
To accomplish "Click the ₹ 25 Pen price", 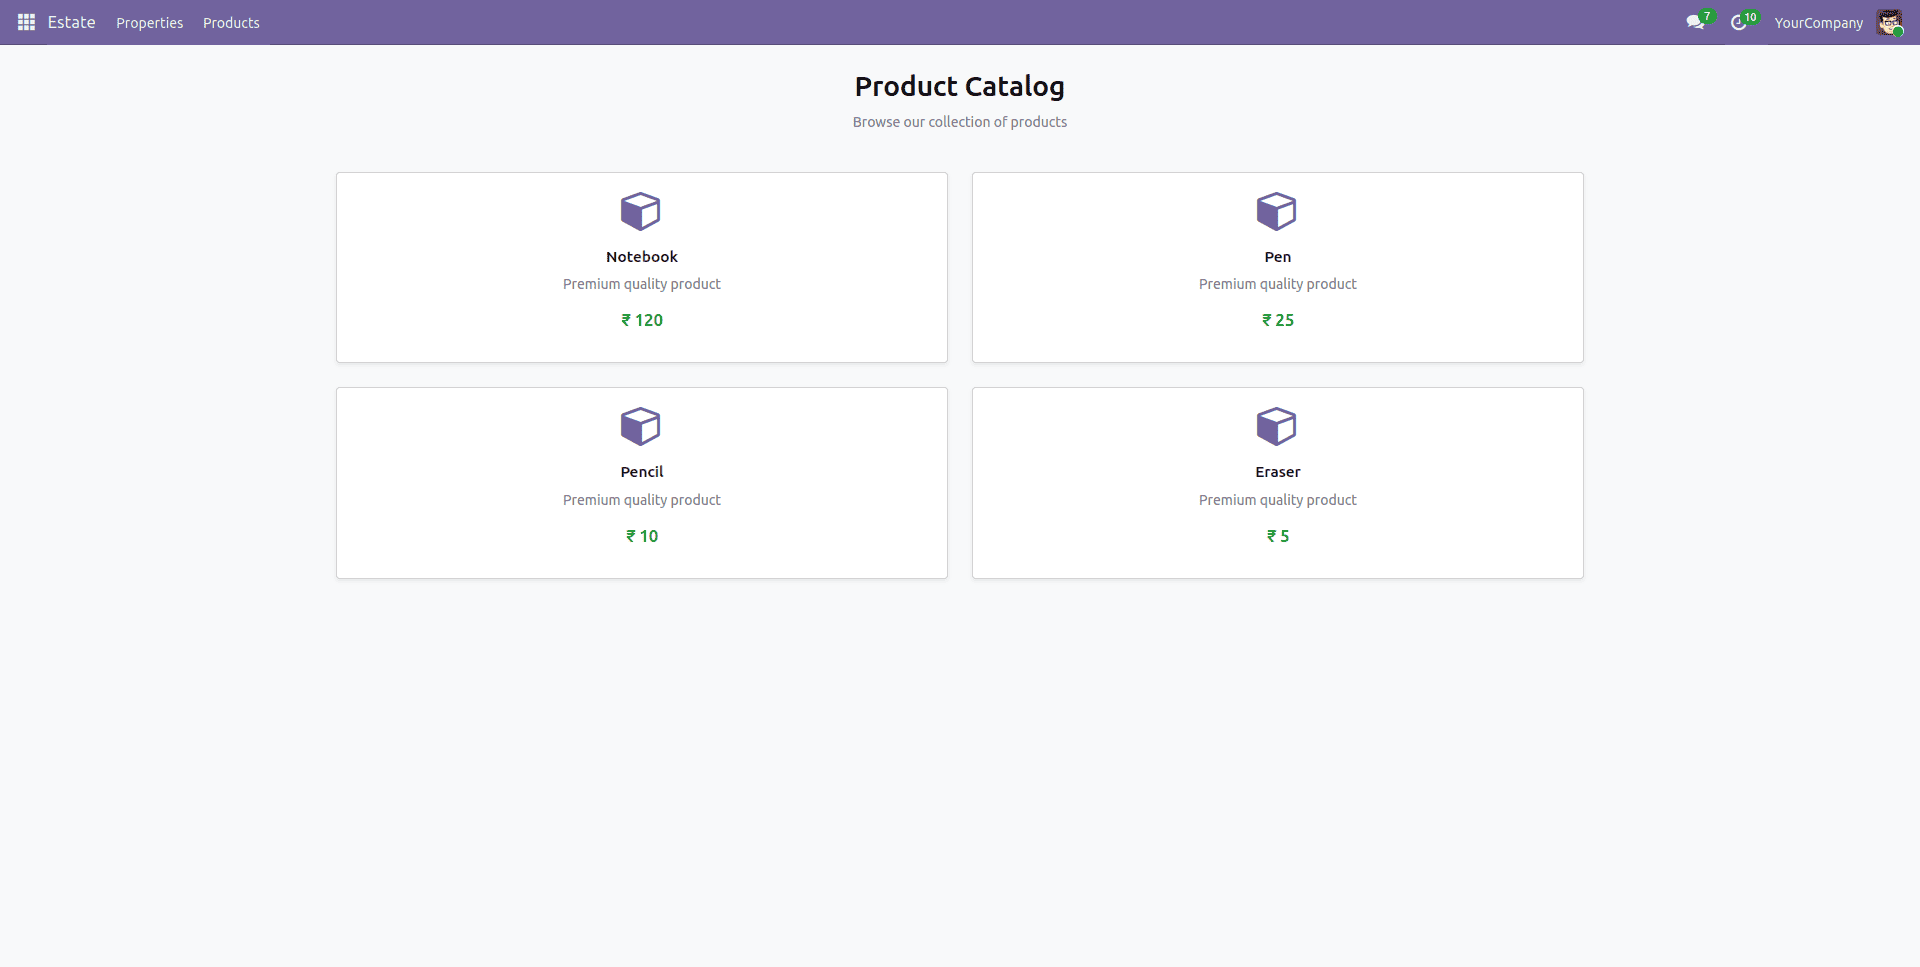I will (x=1277, y=320).
